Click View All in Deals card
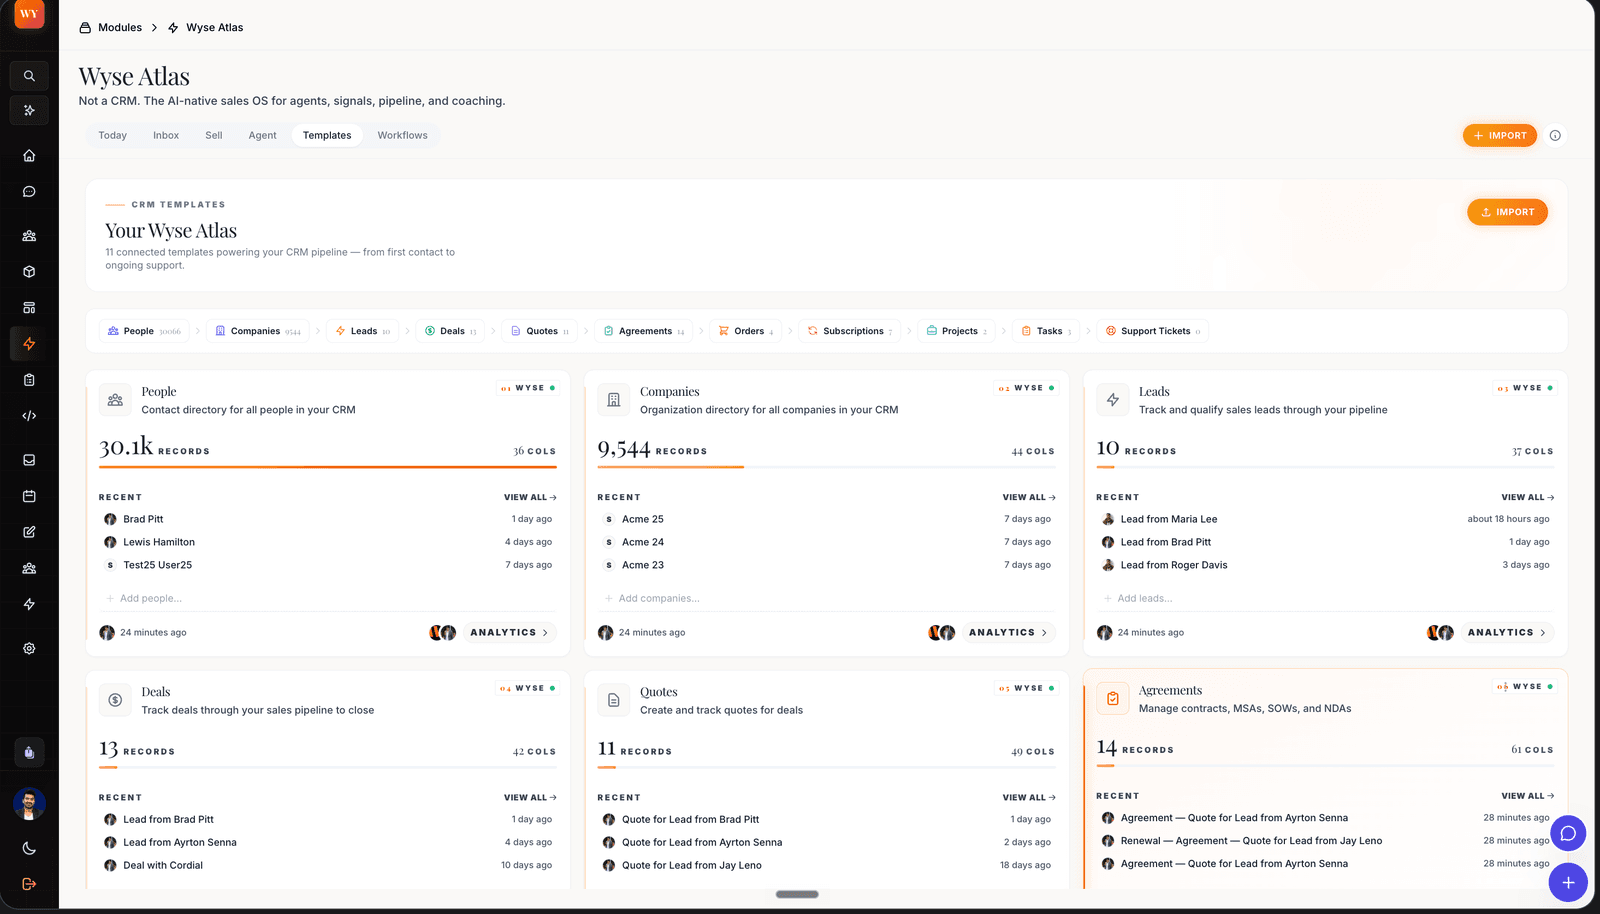The height and width of the screenshot is (914, 1600). pos(530,797)
